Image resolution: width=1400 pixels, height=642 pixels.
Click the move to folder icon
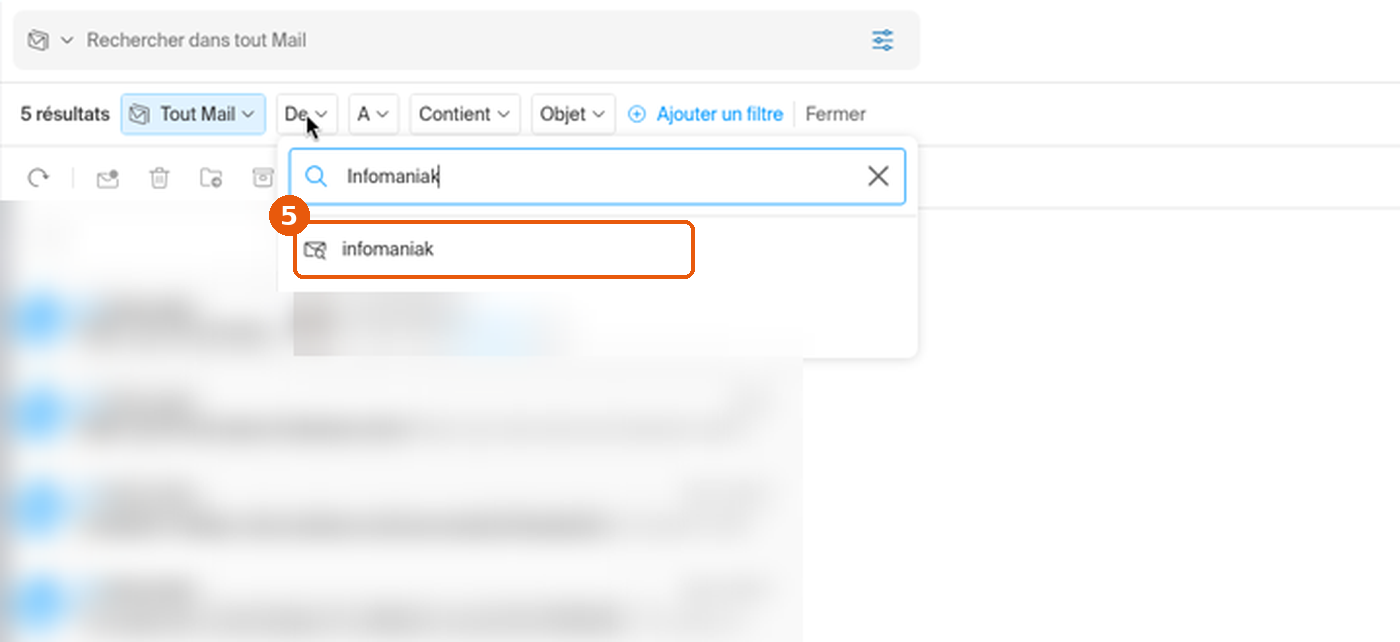pyautogui.click(x=211, y=178)
